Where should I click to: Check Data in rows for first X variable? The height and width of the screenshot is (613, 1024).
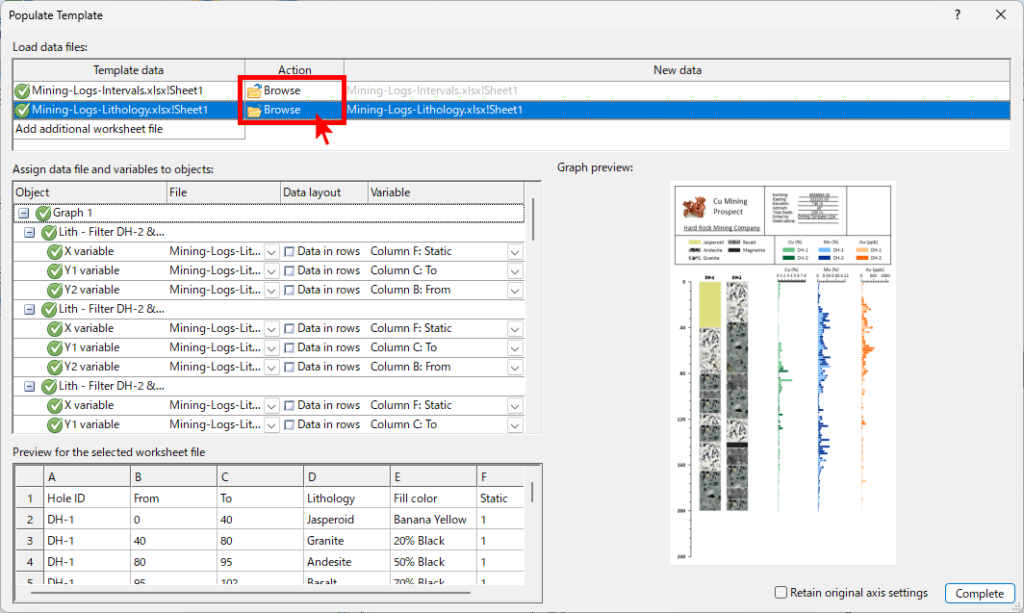288,251
